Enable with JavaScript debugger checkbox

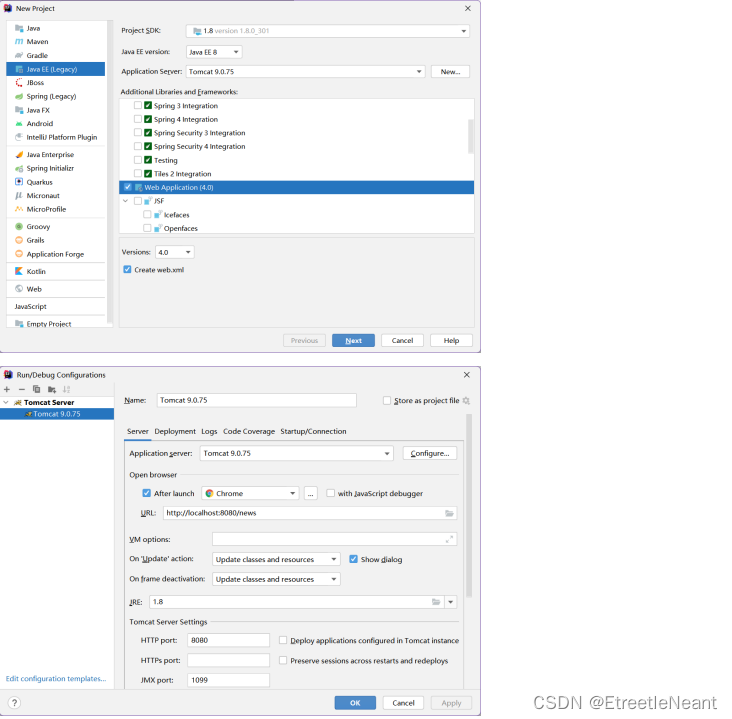[x=331, y=493]
